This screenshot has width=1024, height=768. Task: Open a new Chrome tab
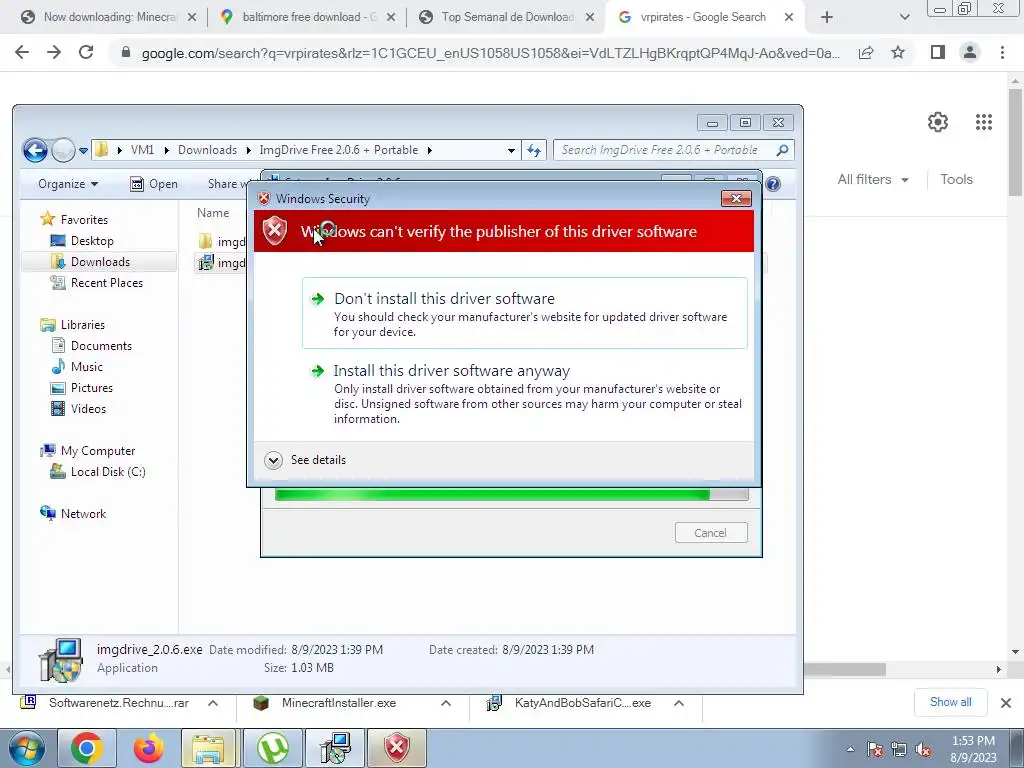tap(827, 18)
